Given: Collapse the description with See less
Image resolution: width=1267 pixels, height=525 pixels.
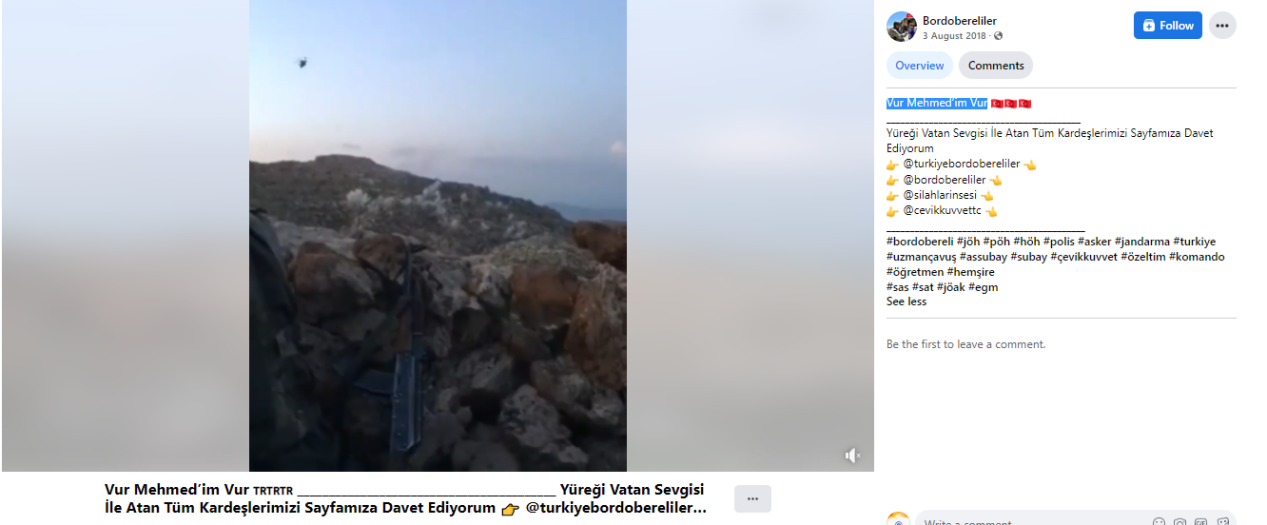Looking at the screenshot, I should point(906,302).
